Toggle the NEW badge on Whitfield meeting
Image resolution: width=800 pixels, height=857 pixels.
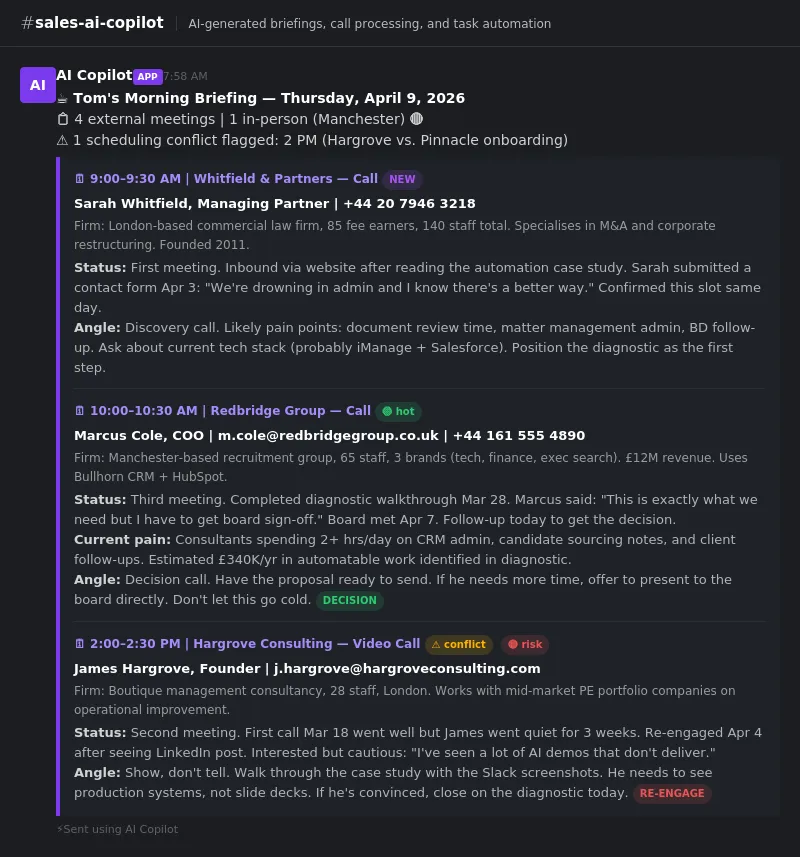[x=402, y=180]
